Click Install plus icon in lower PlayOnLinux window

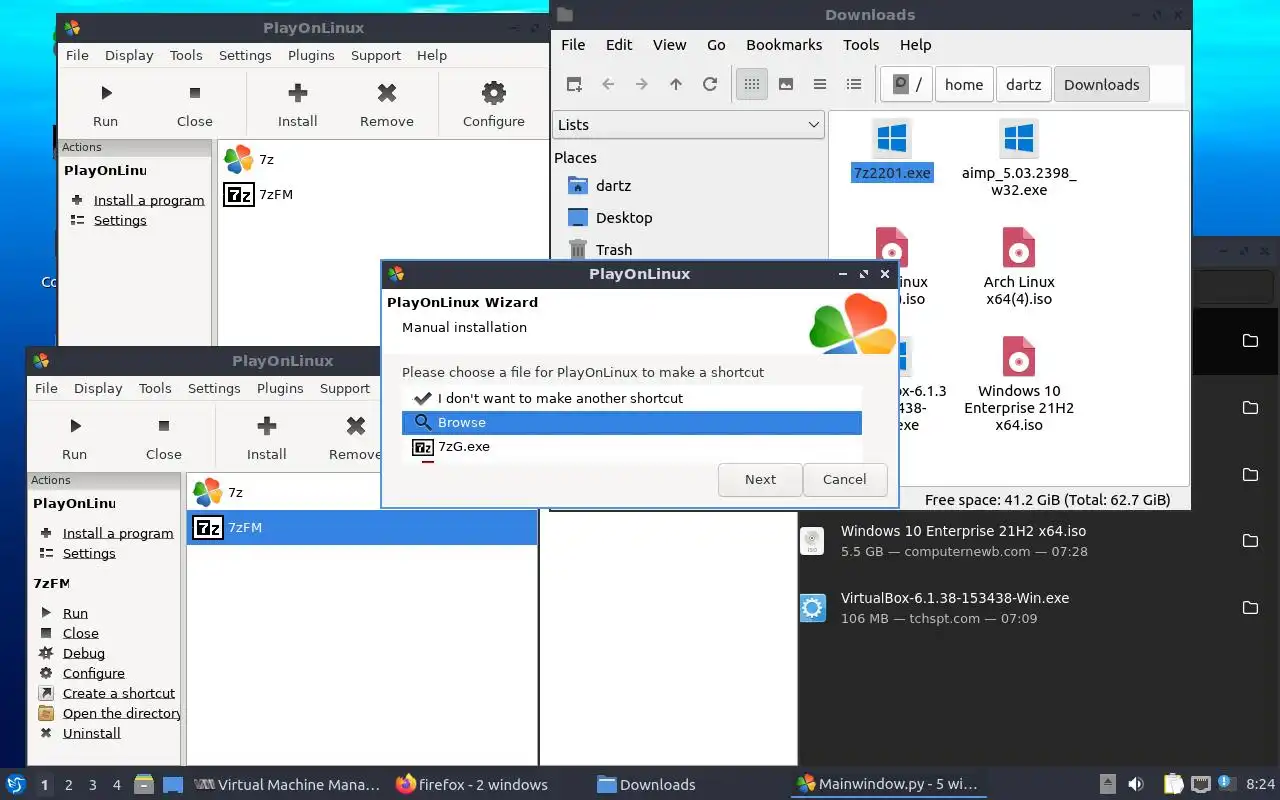coord(266,426)
